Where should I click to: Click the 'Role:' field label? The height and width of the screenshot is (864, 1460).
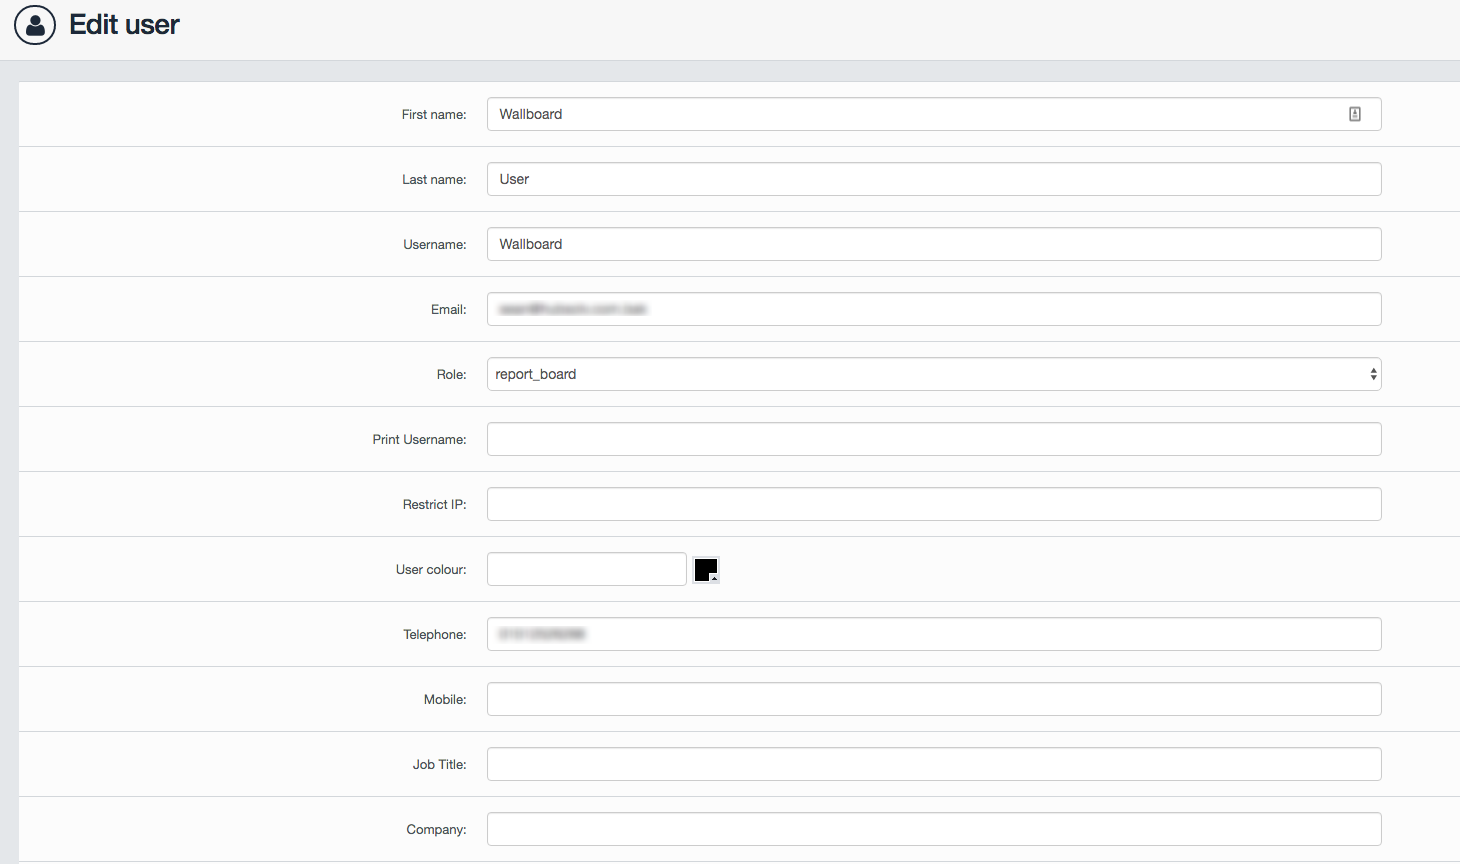pyautogui.click(x=451, y=374)
